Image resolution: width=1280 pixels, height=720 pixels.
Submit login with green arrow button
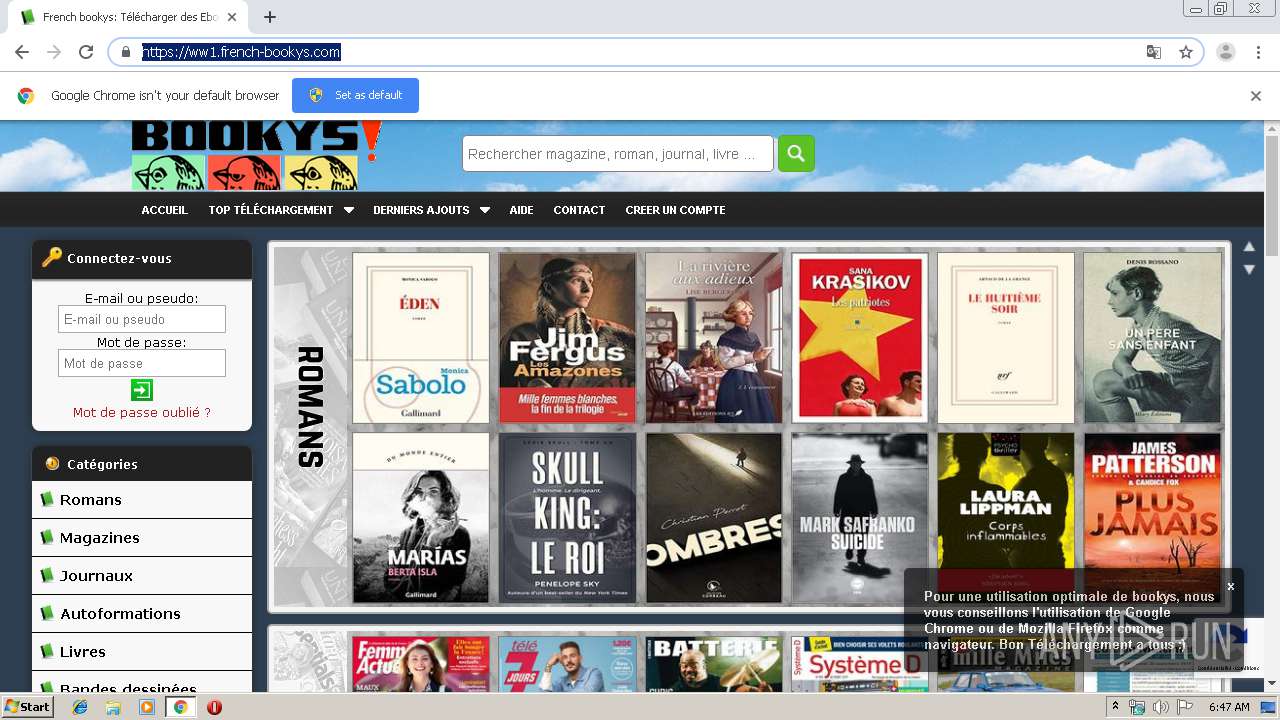pyautogui.click(x=142, y=390)
